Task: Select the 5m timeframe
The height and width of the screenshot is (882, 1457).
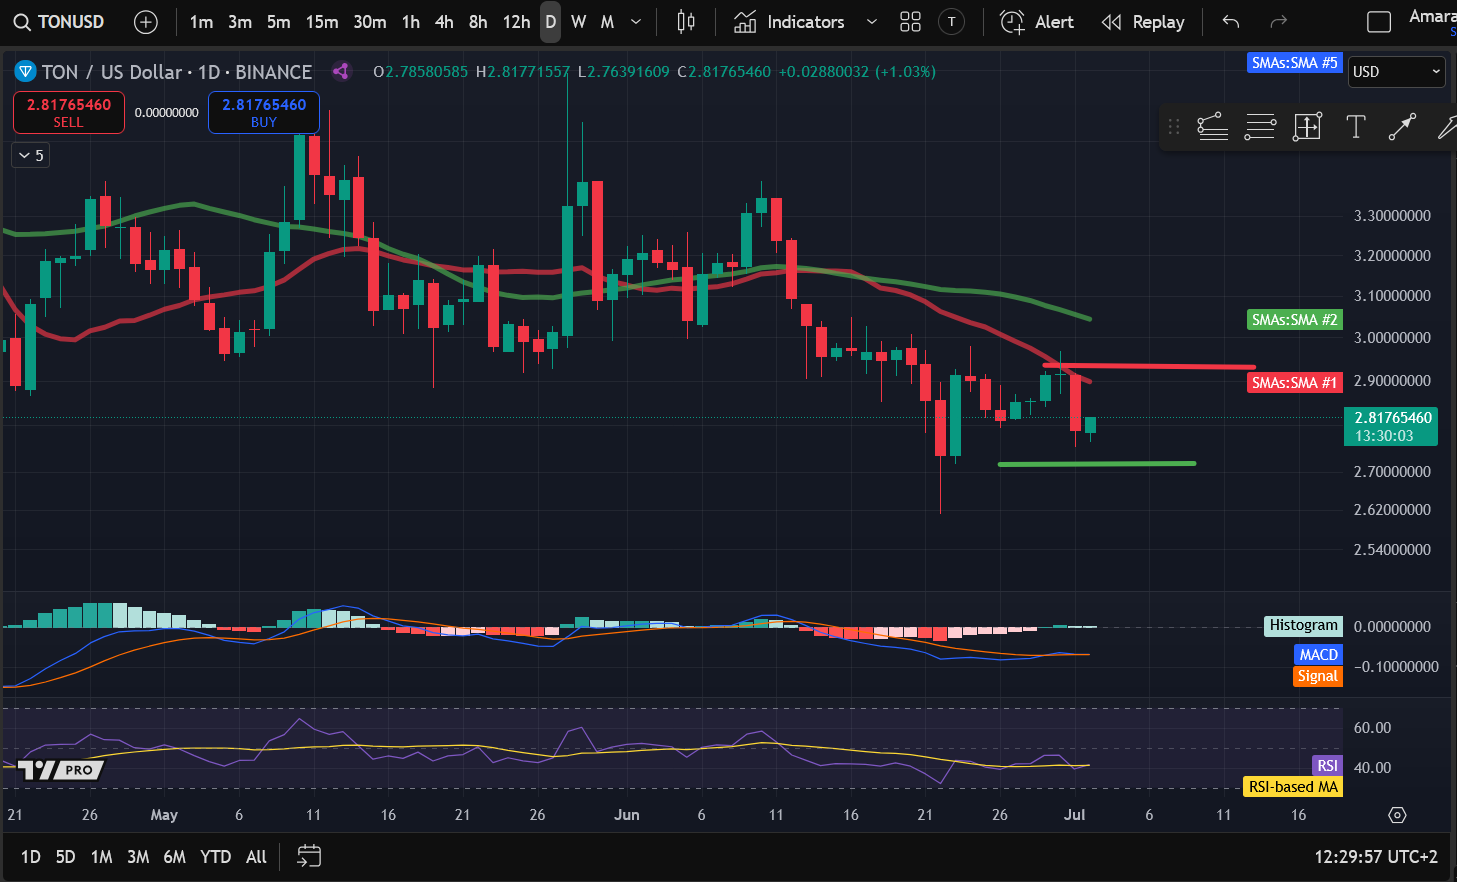Action: pos(279,22)
